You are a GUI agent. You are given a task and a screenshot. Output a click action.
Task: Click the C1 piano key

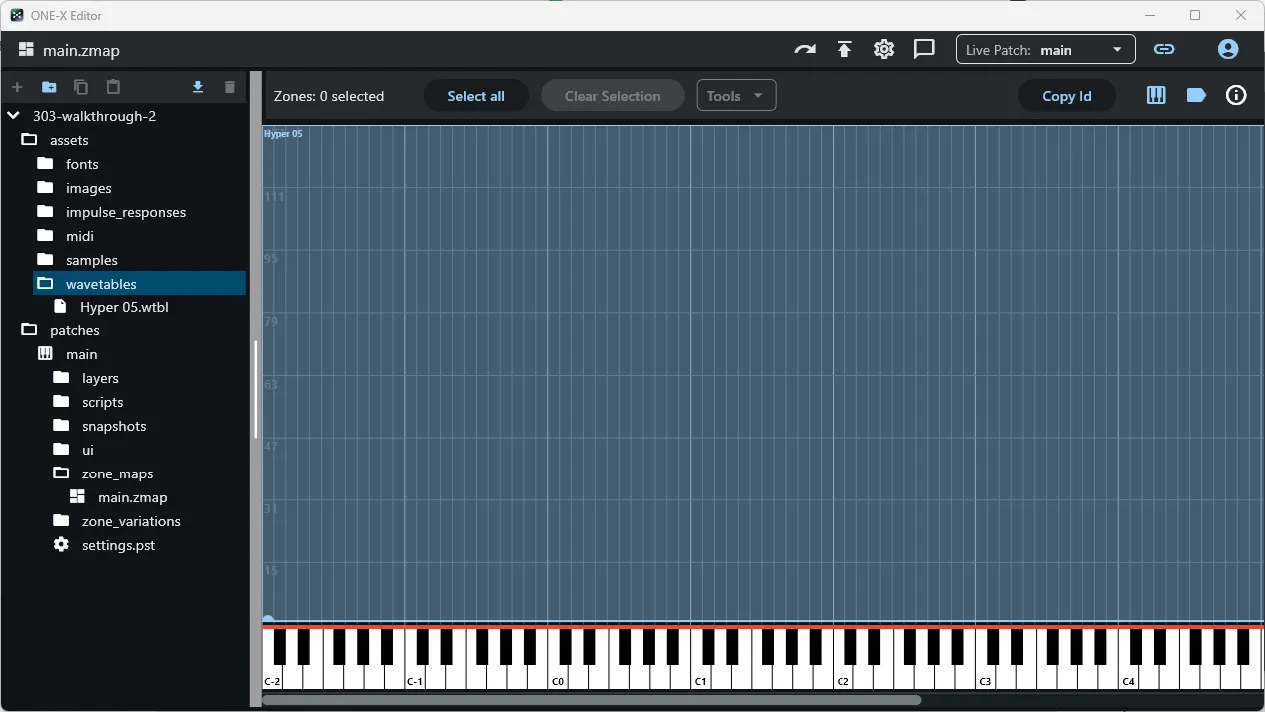click(700, 678)
